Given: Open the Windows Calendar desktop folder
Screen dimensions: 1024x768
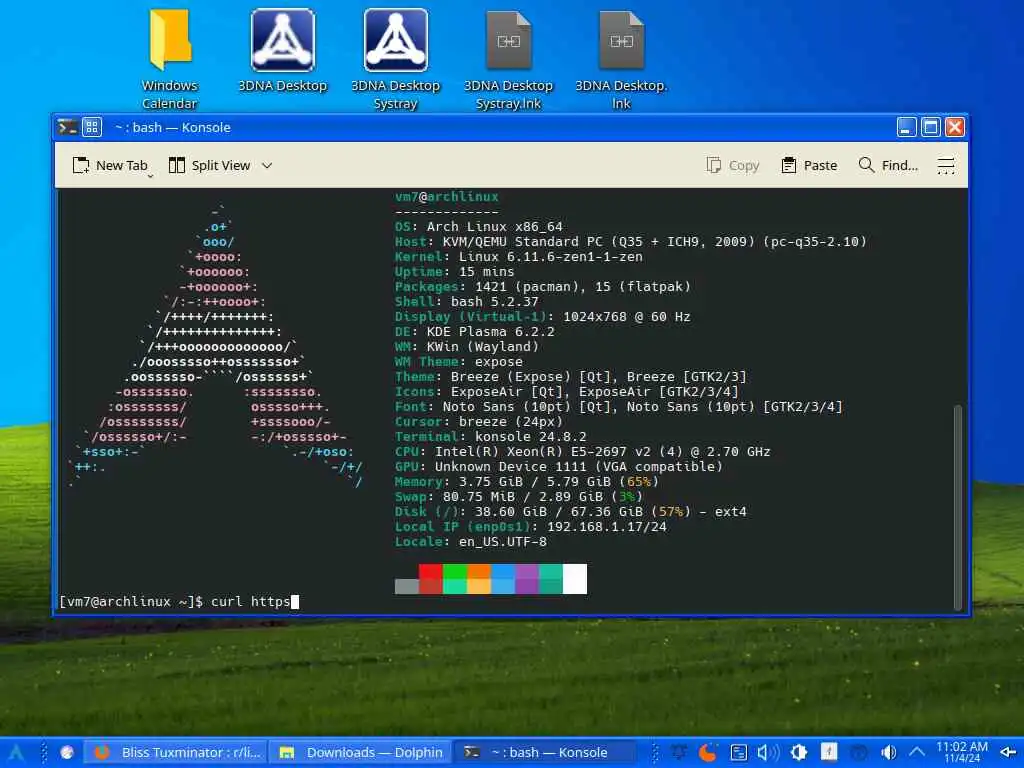Looking at the screenshot, I should coord(170,60).
